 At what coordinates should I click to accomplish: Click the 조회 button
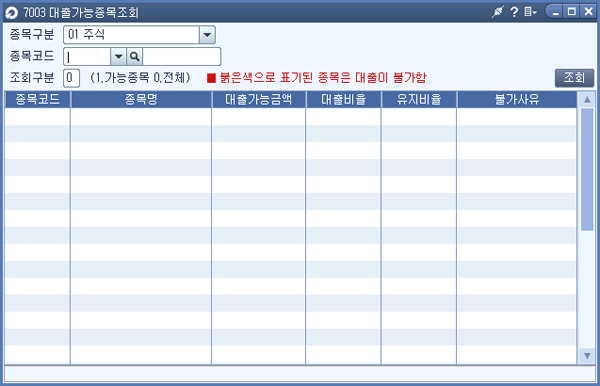point(574,78)
